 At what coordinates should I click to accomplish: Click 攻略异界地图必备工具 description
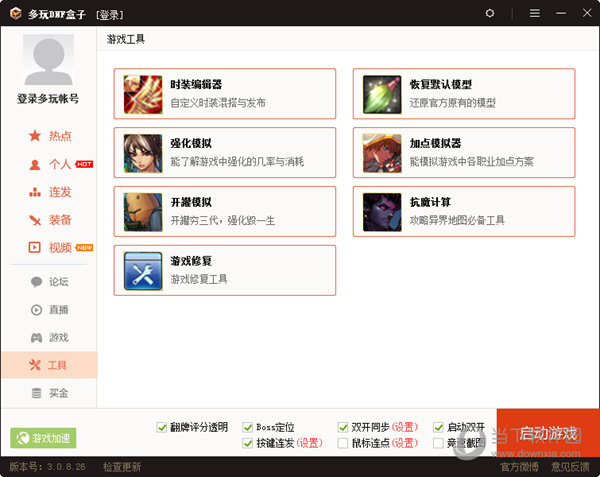457,221
